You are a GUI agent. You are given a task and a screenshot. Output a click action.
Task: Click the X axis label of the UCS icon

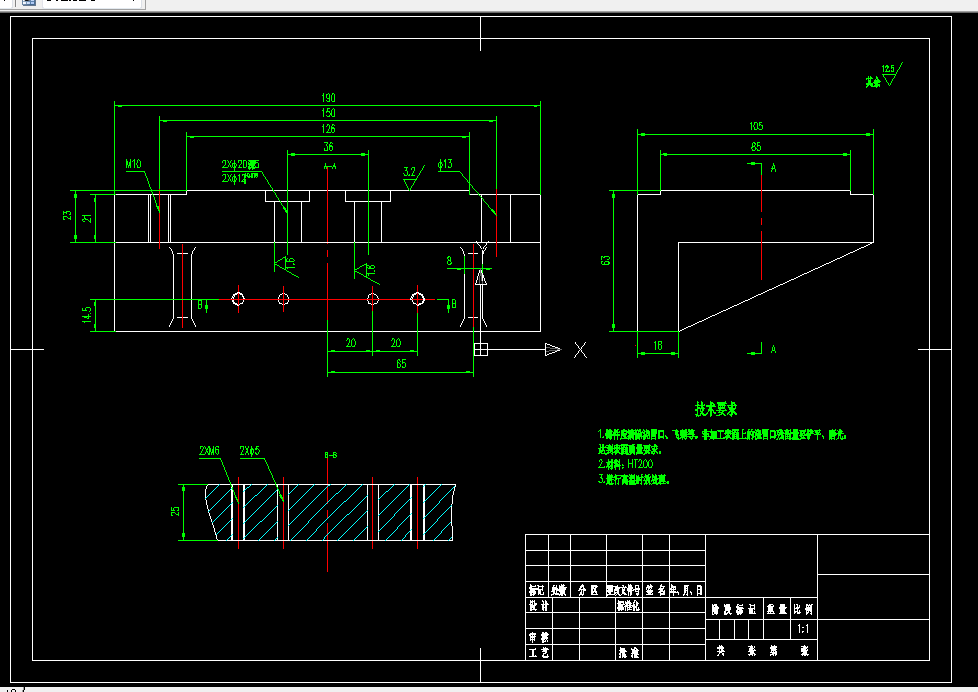(581, 350)
